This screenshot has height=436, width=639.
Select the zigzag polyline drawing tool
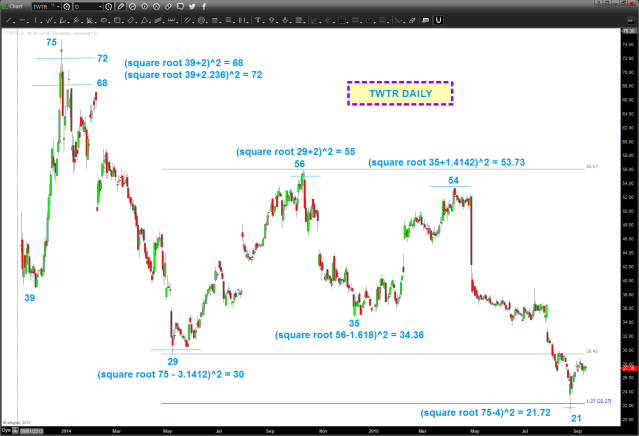[49, 20]
